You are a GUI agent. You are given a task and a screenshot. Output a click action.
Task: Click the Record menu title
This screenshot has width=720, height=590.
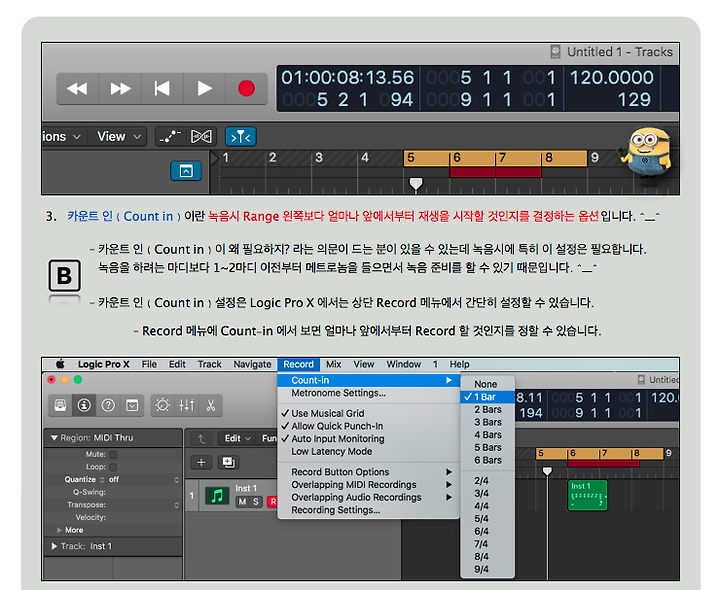pos(298,364)
